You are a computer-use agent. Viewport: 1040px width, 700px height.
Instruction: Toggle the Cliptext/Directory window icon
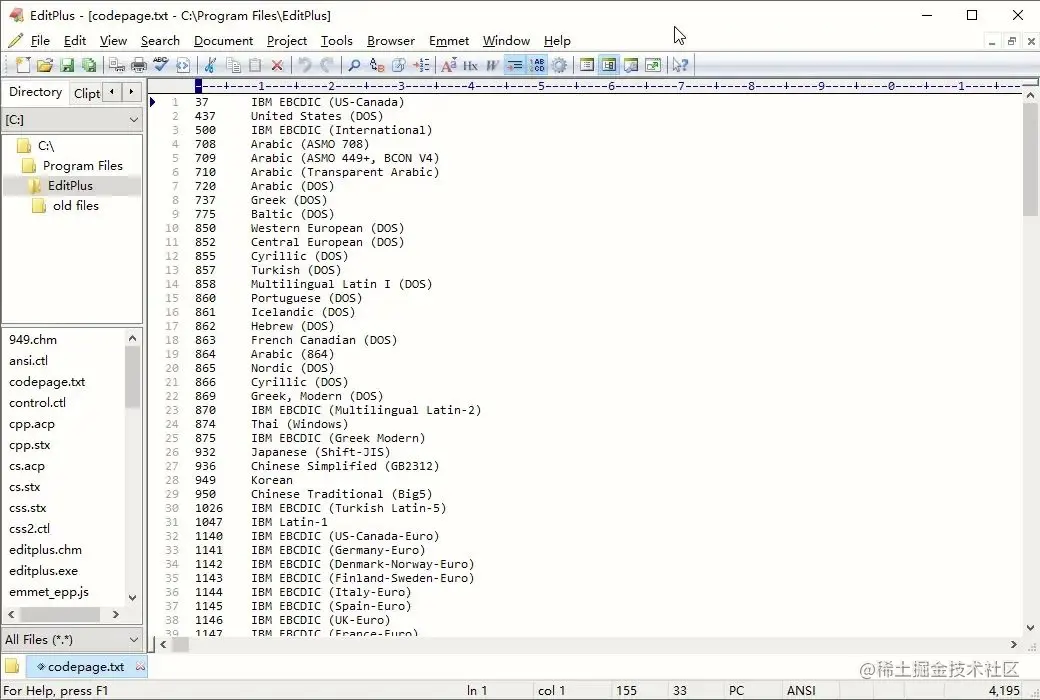pos(609,65)
